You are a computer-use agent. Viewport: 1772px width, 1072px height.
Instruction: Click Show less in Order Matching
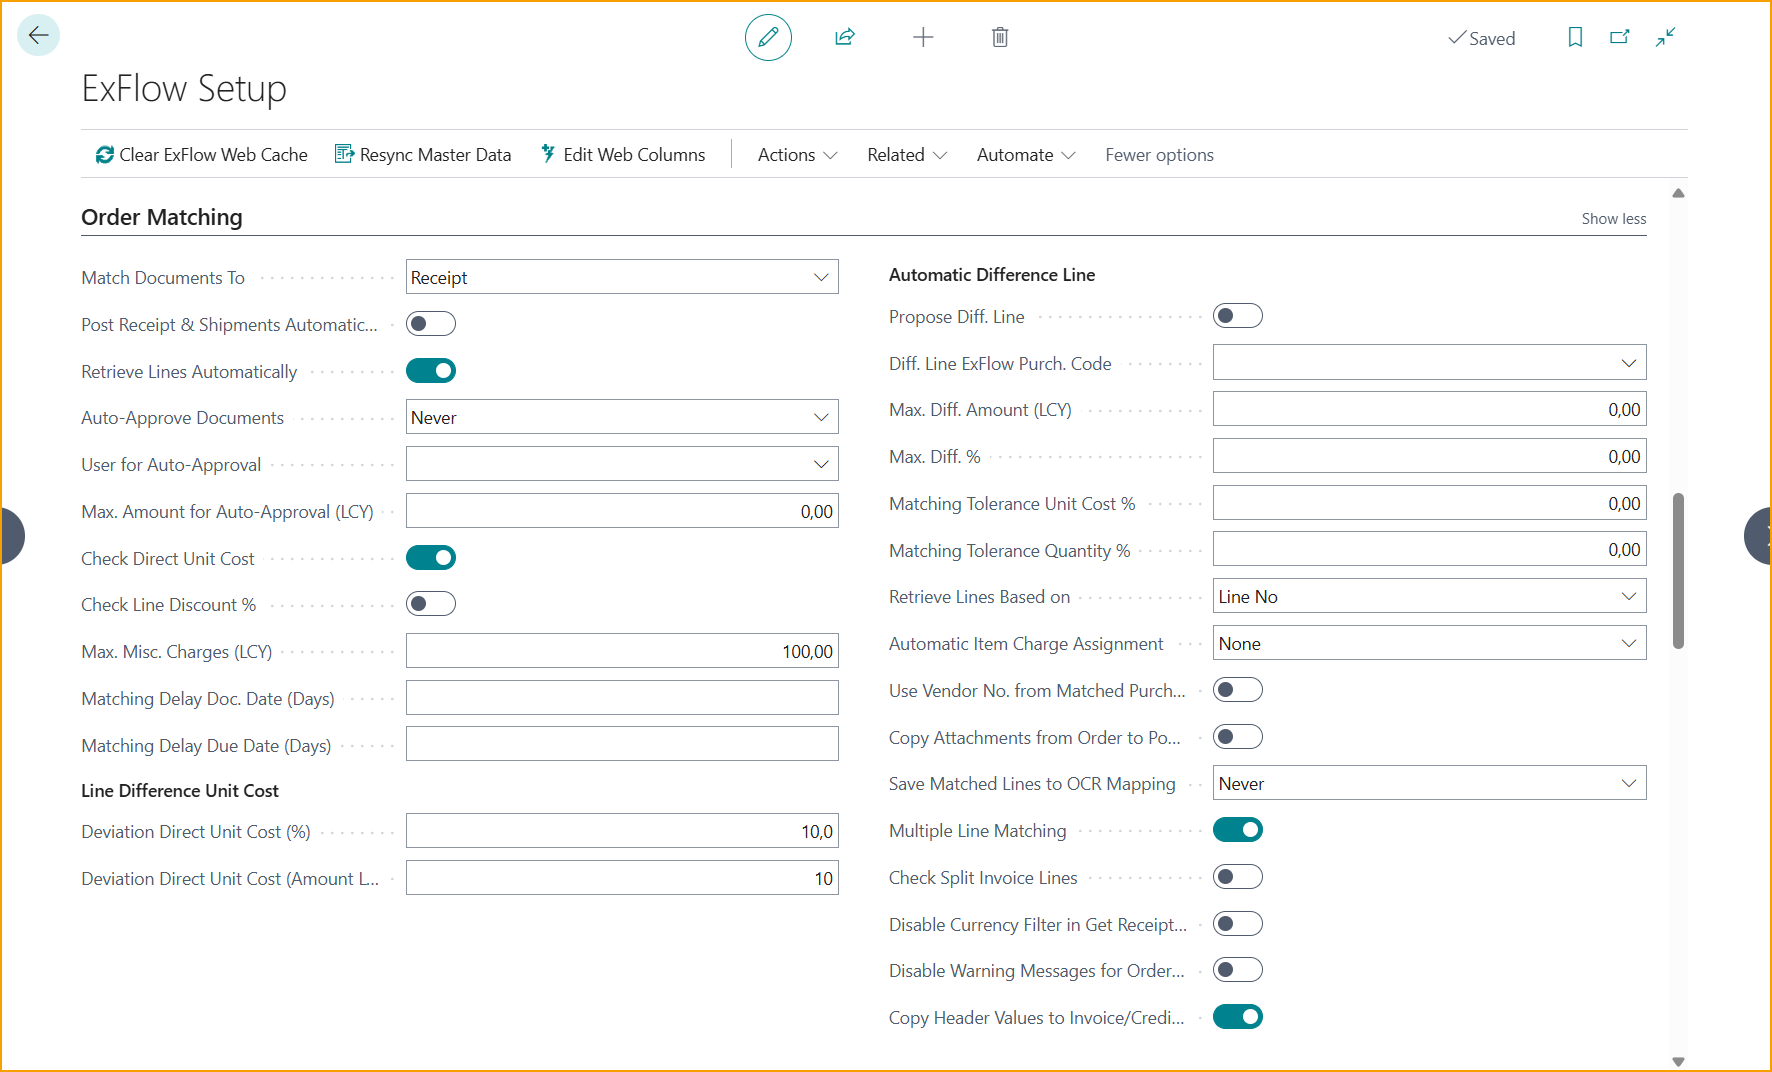point(1613,218)
